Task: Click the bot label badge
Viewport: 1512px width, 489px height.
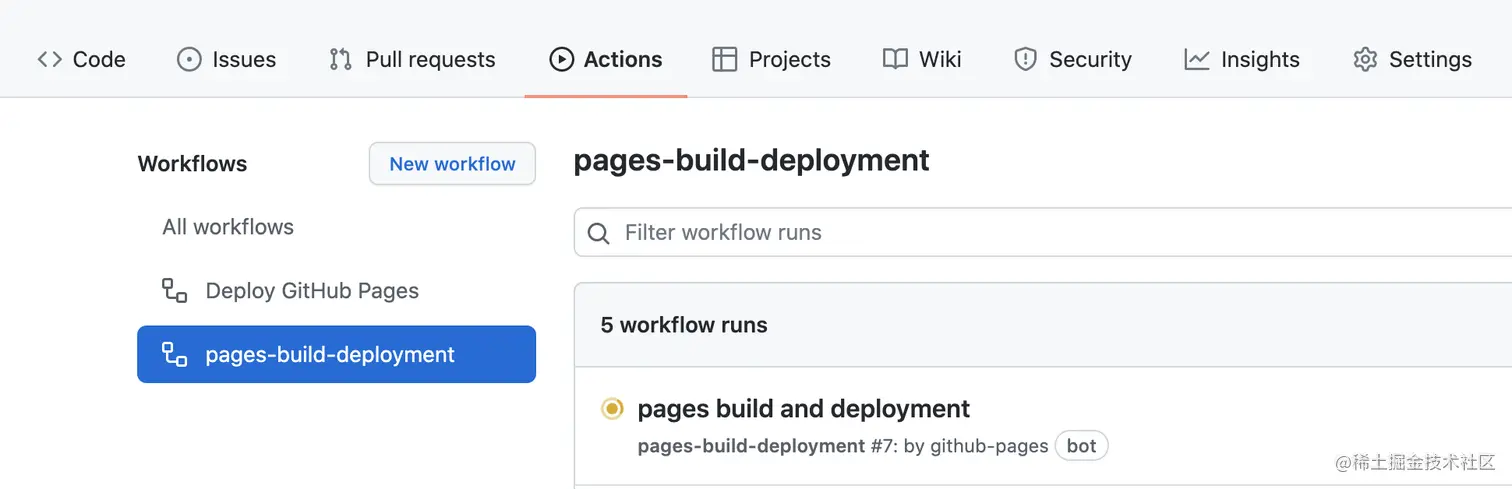Action: tap(1081, 446)
